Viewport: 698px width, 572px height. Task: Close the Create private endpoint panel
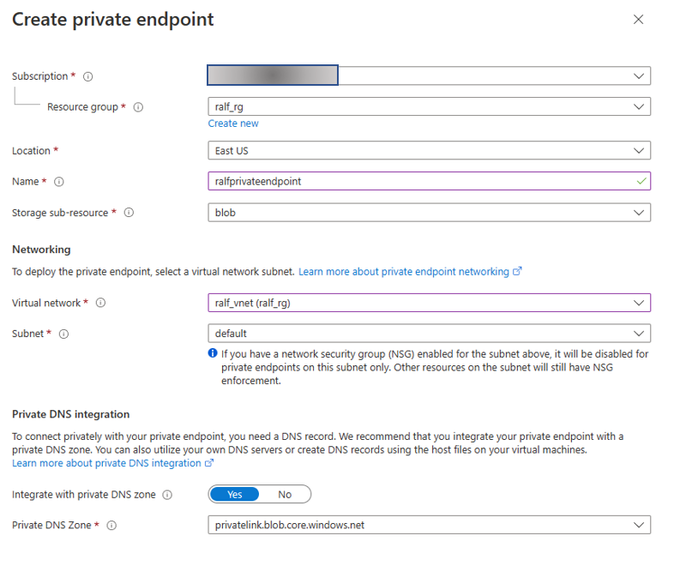[x=638, y=19]
